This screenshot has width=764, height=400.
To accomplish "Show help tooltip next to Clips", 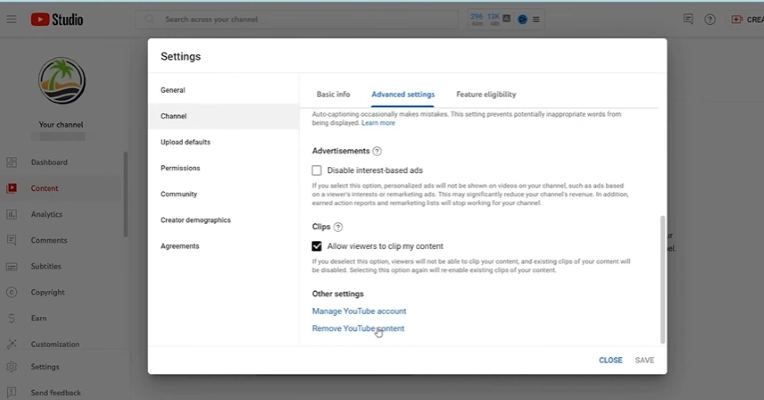I will [x=338, y=227].
